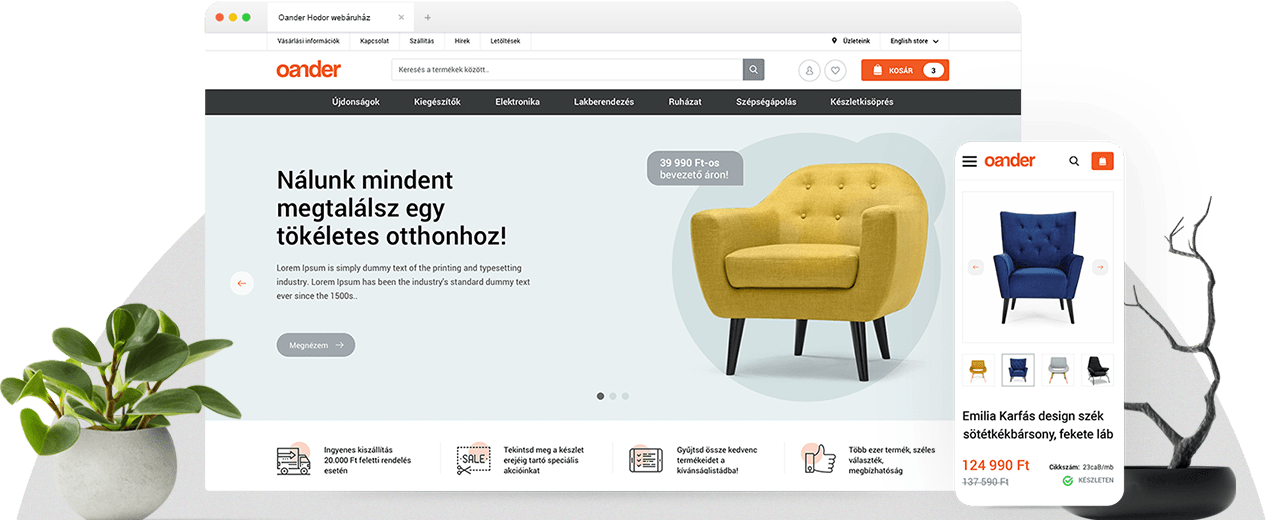Image resolution: width=1280 pixels, height=520 pixels.
Task: Click the large blue armchair image
Action: (1038, 265)
